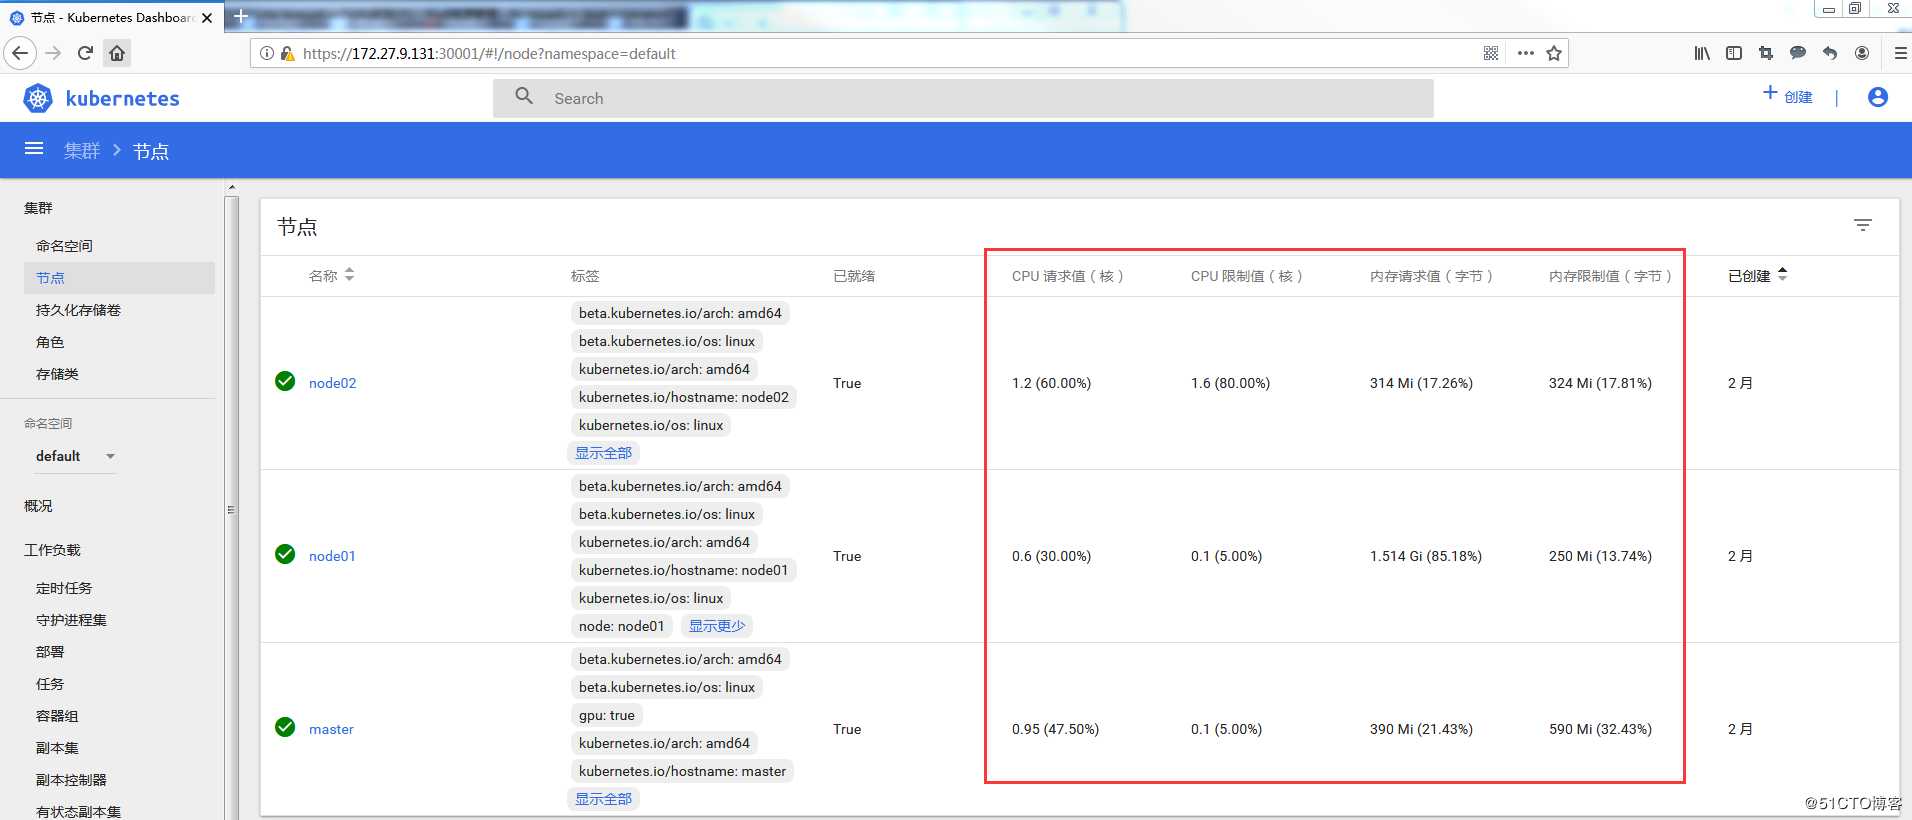Viewport: 1912px width, 820px height.
Task: Sort nodes by 名称 column
Action: [x=332, y=275]
